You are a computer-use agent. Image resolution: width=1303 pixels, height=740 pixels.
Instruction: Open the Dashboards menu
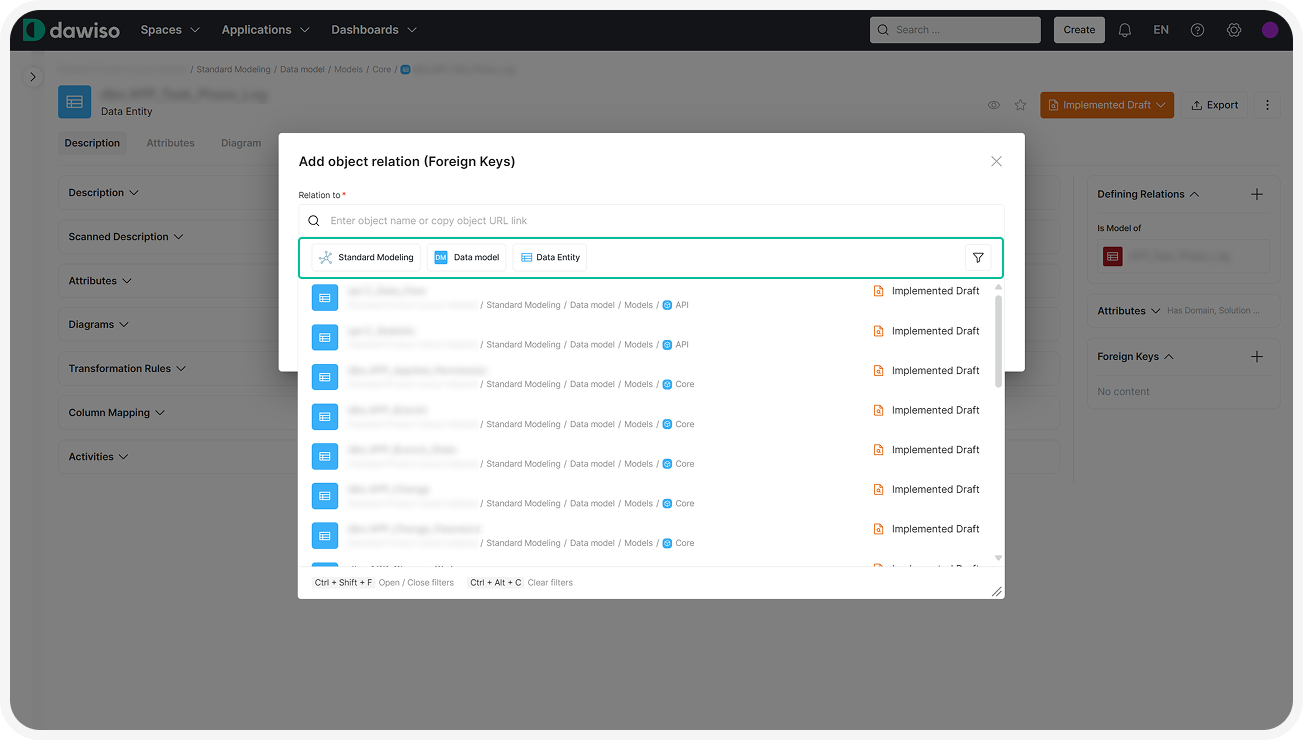point(374,30)
